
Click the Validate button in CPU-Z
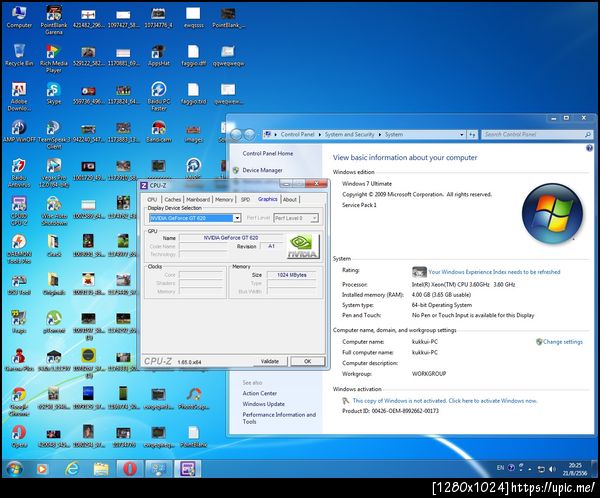(270, 361)
